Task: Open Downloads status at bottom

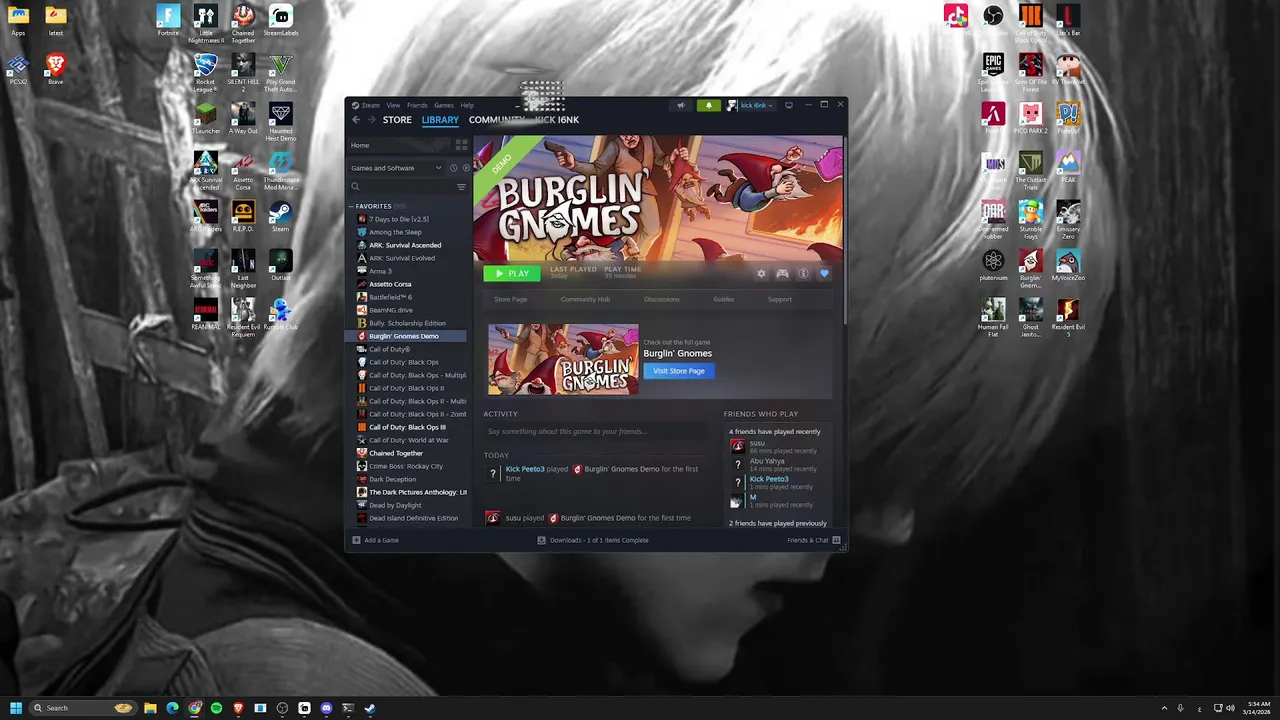Action: (x=593, y=540)
